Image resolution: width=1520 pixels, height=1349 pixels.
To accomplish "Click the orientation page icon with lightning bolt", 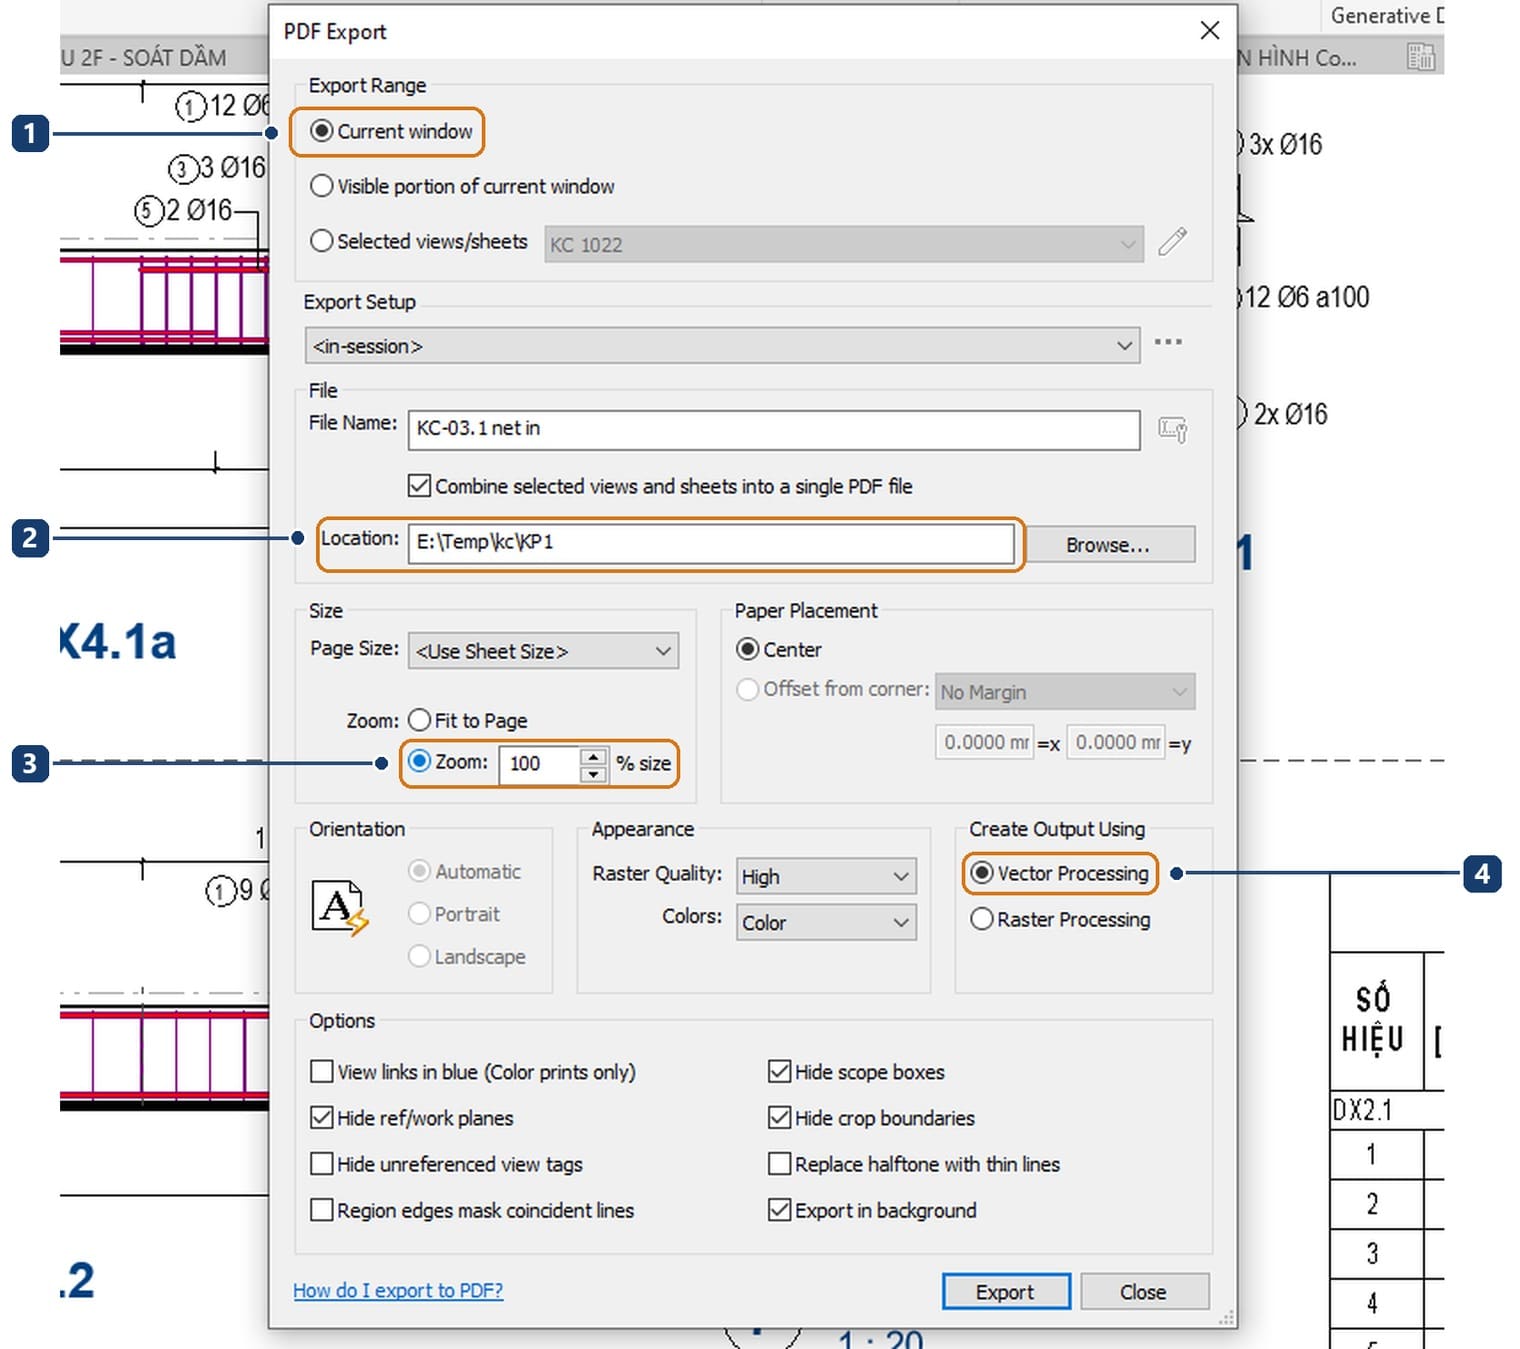I will tap(340, 908).
